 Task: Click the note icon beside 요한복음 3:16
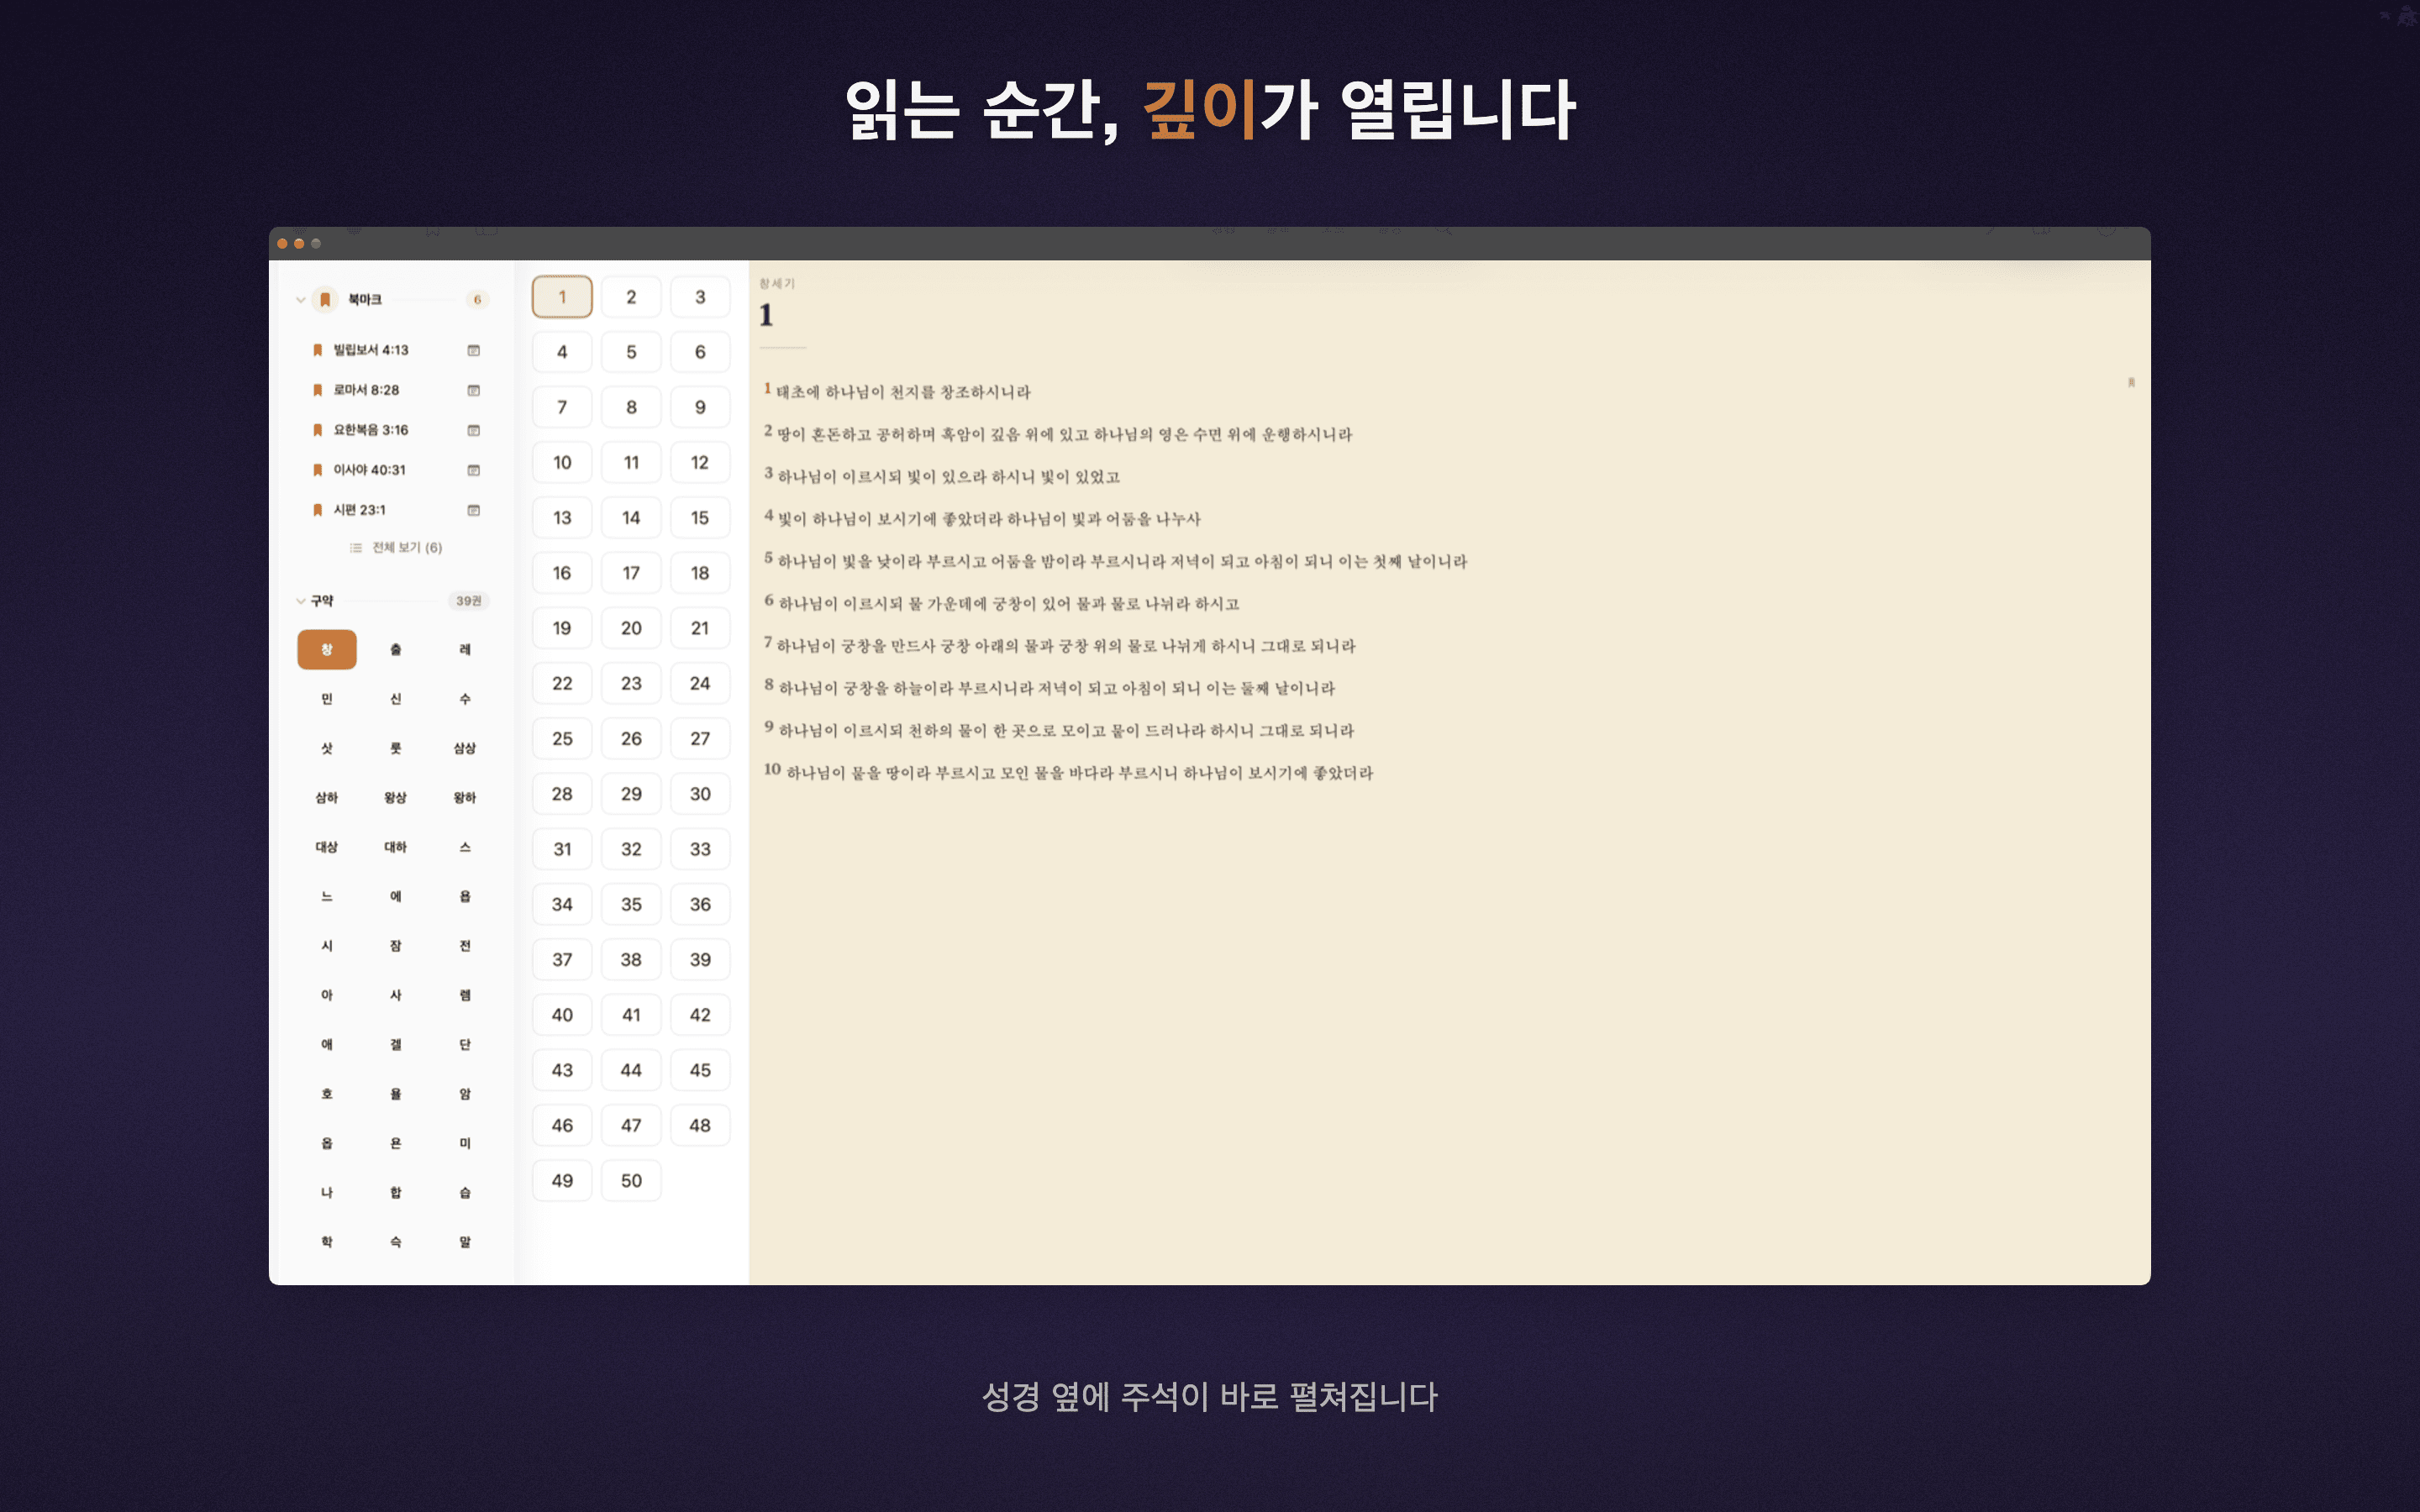tap(474, 430)
